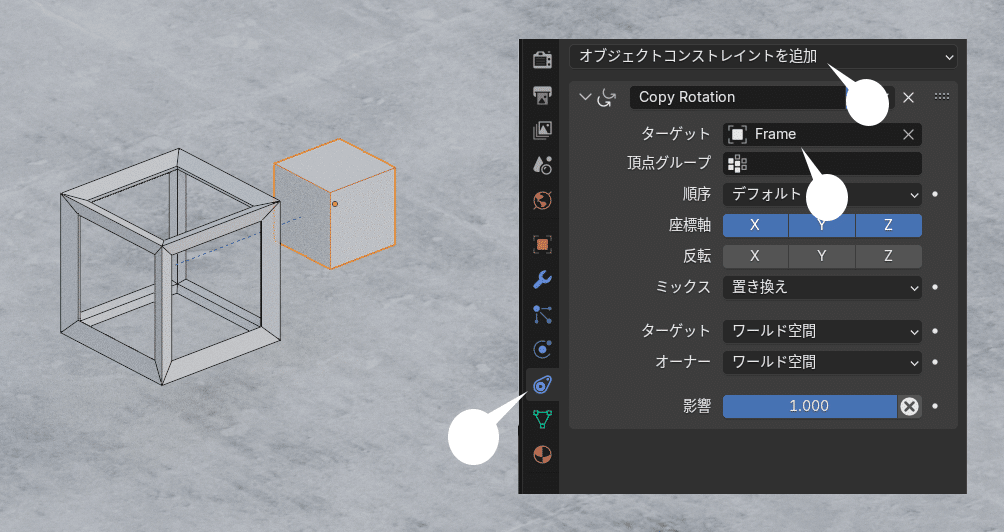Open the ミックス 置き換え dropdown
Viewport: 1004px width, 532px height.
tap(822, 287)
